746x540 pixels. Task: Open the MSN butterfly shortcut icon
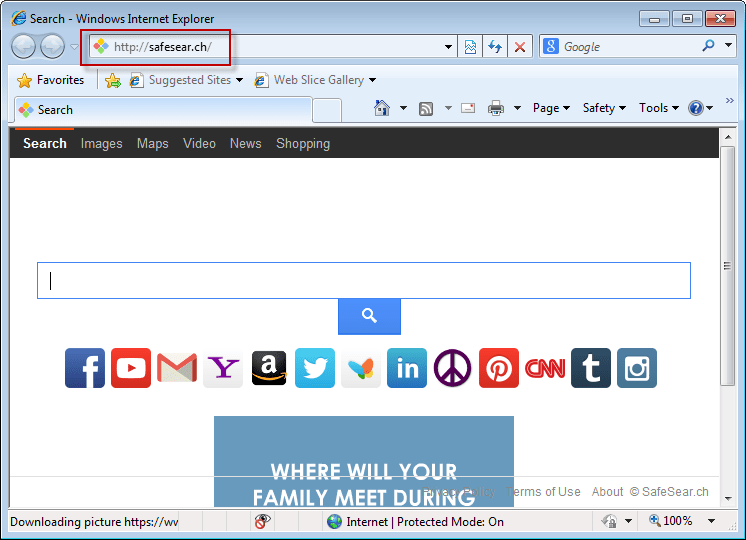tap(361, 368)
